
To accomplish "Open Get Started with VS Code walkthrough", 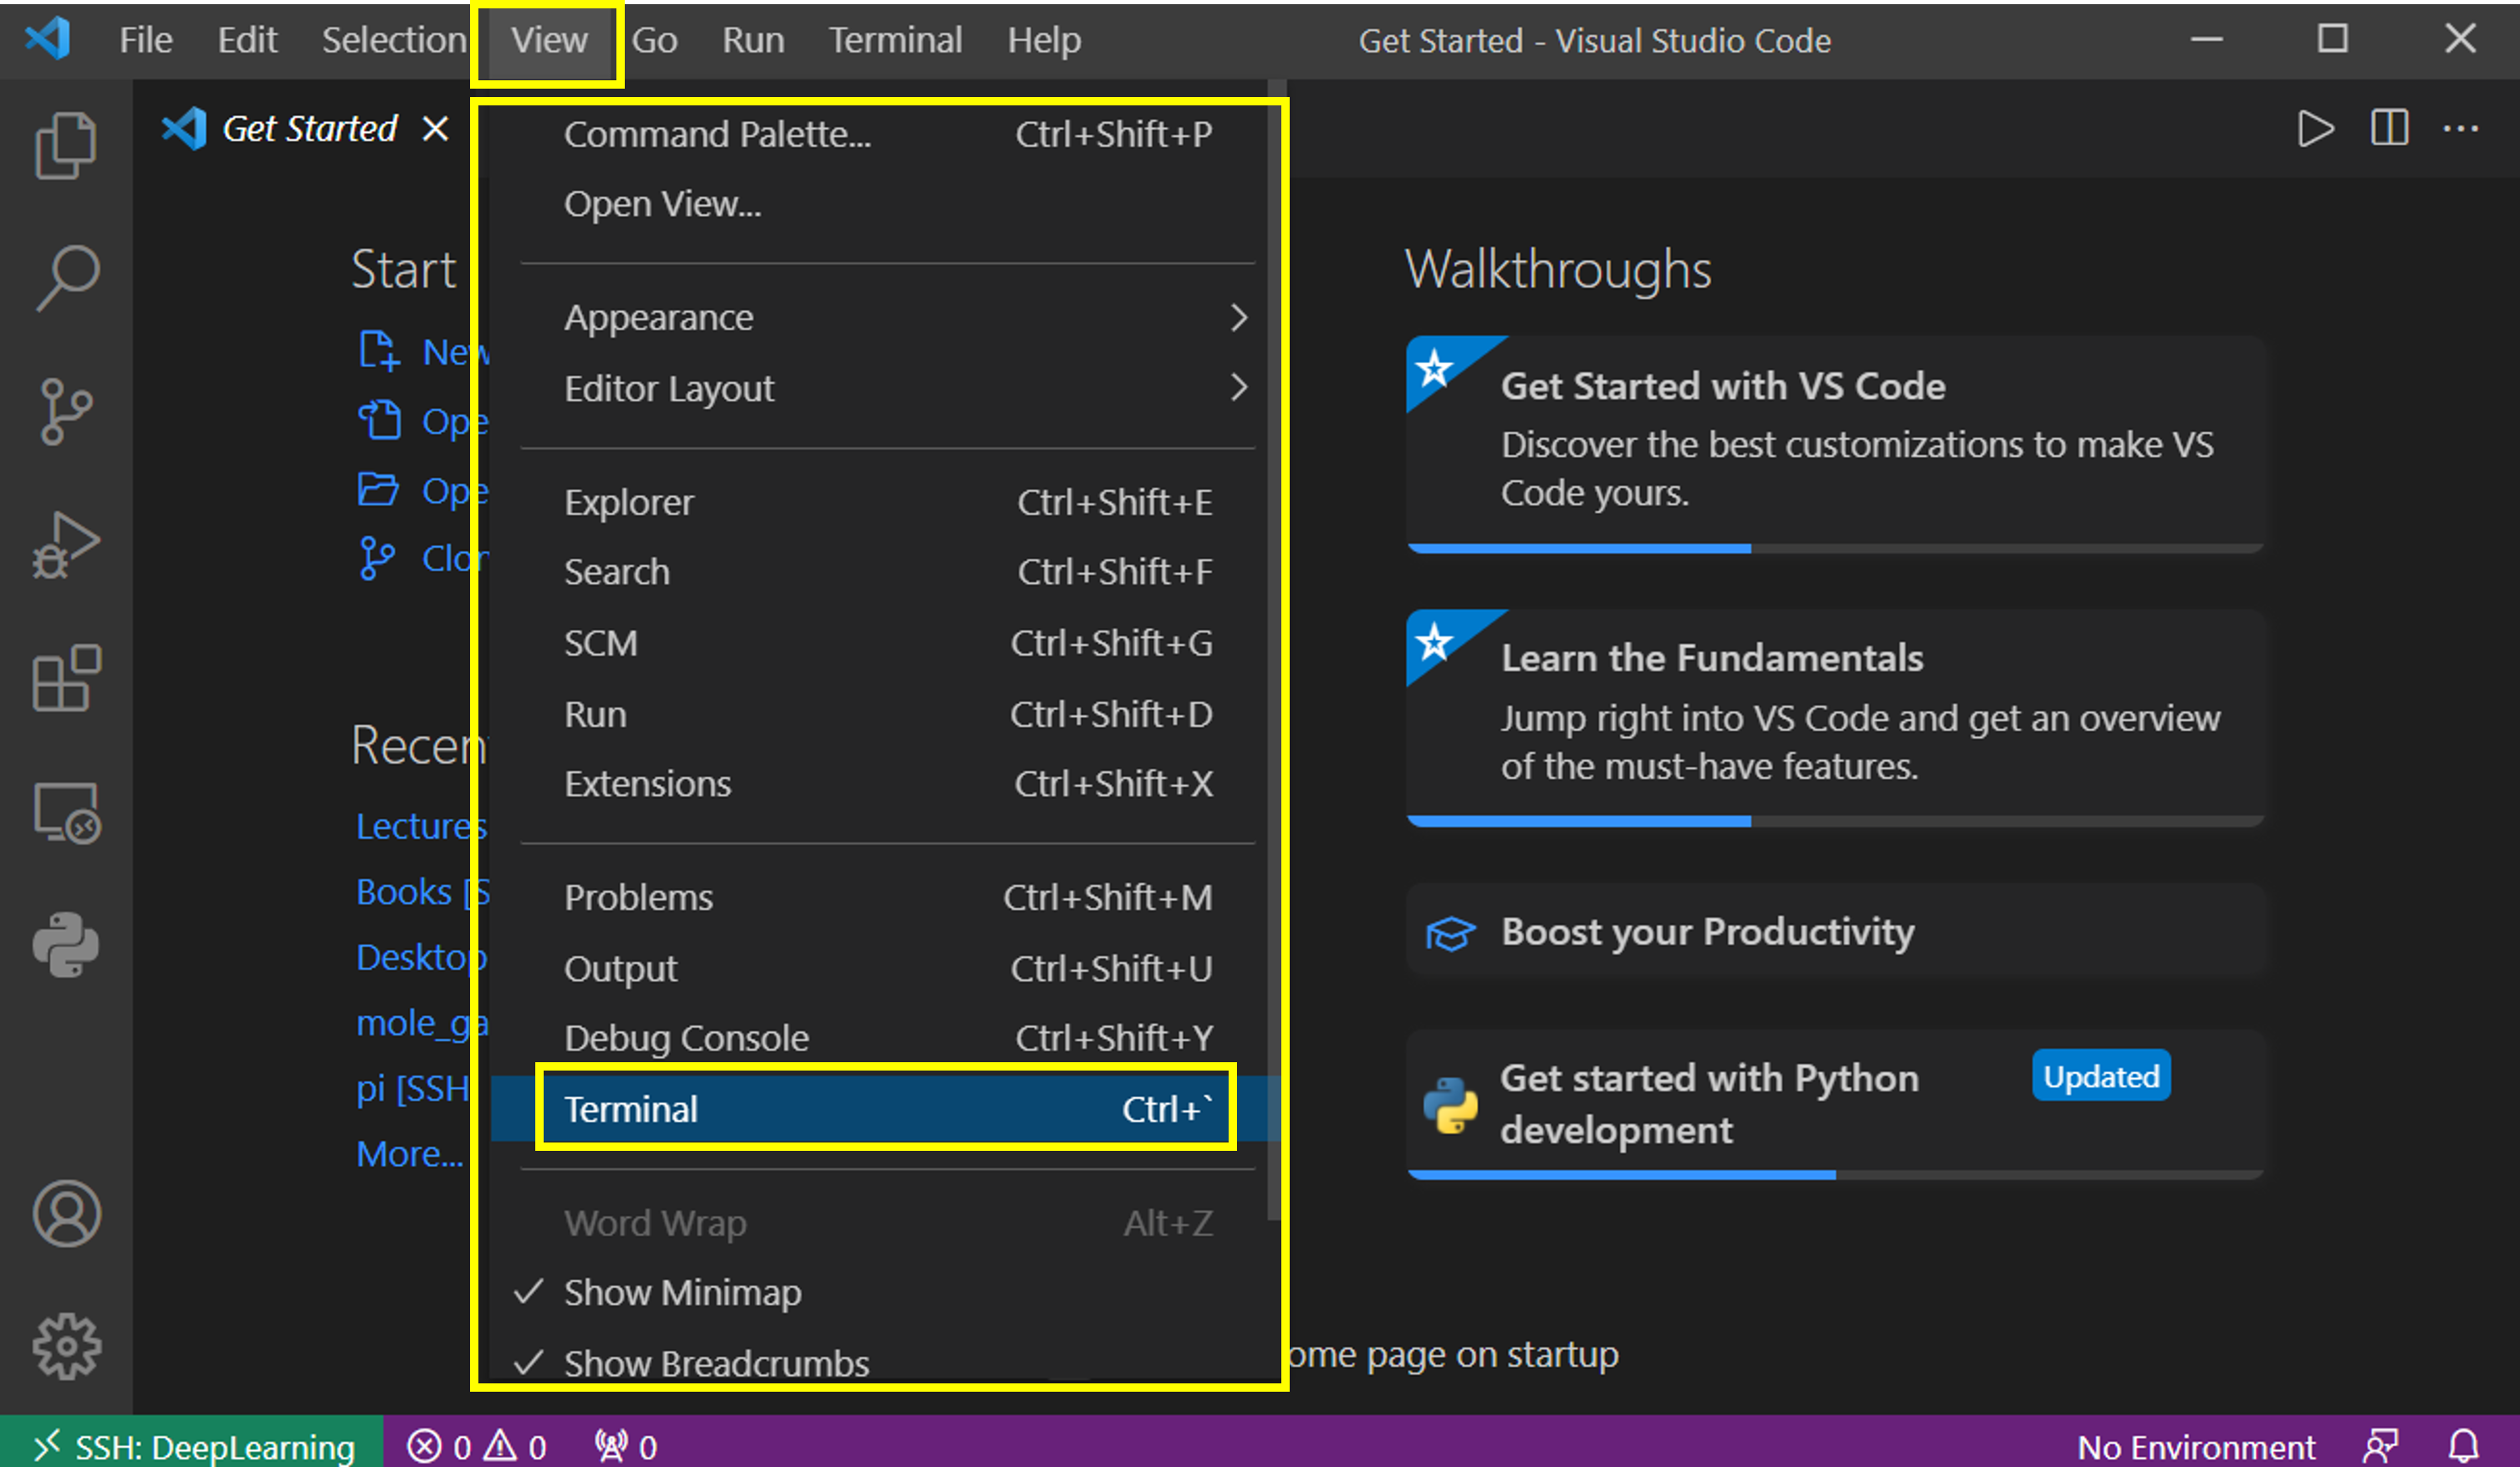I will pyautogui.click(x=1835, y=444).
